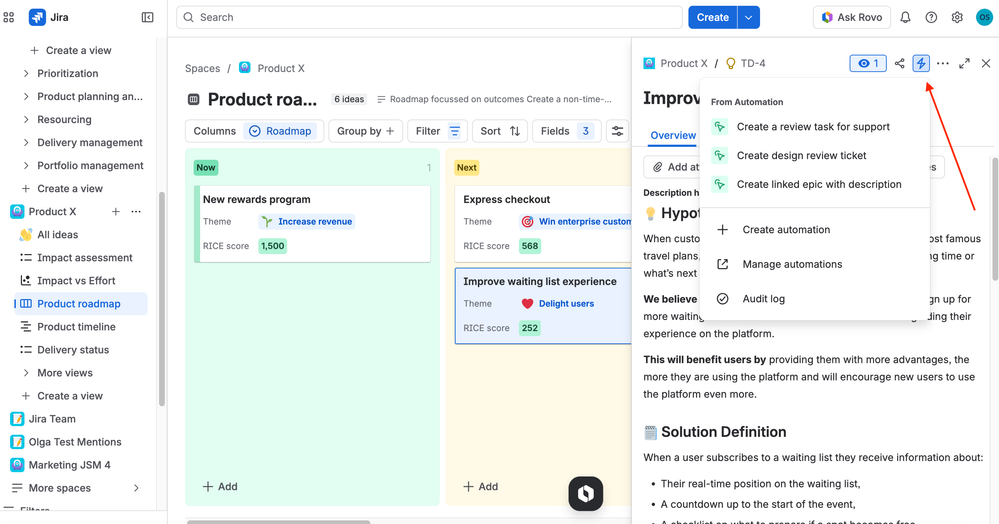Open the notifications bell
Screen dimensions: 999x524
click(905, 17)
